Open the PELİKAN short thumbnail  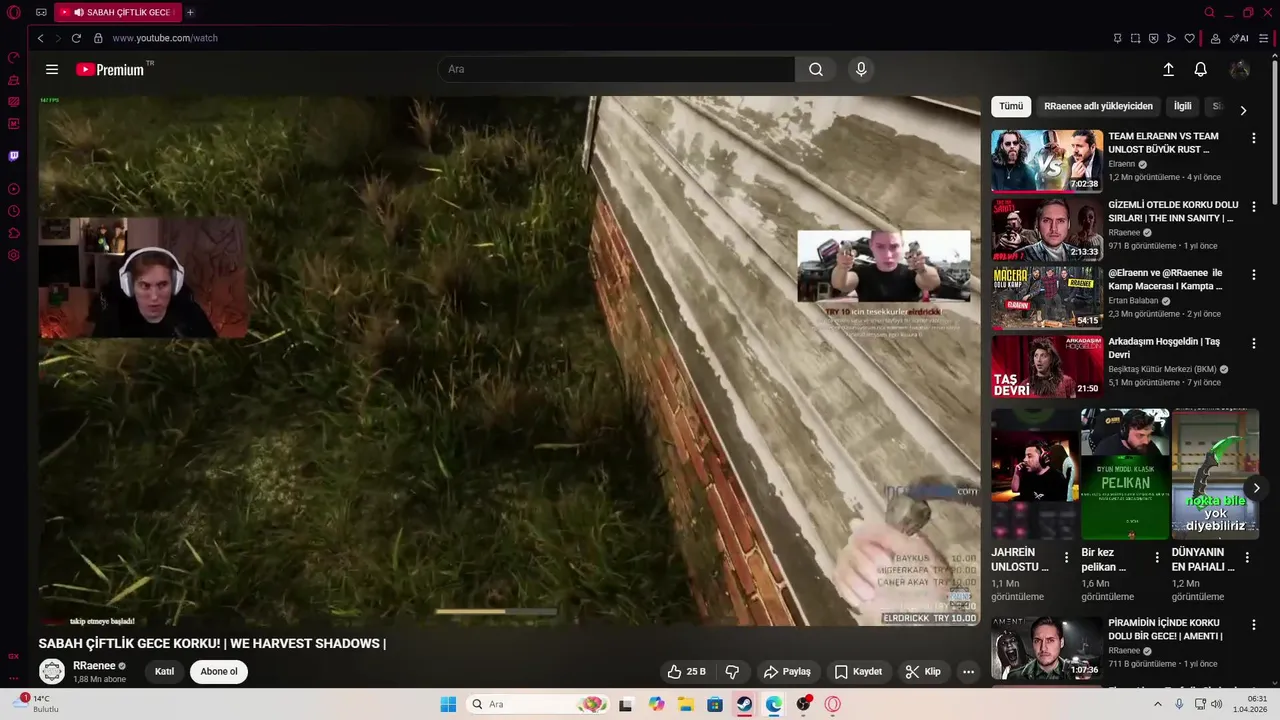[x=1125, y=474]
